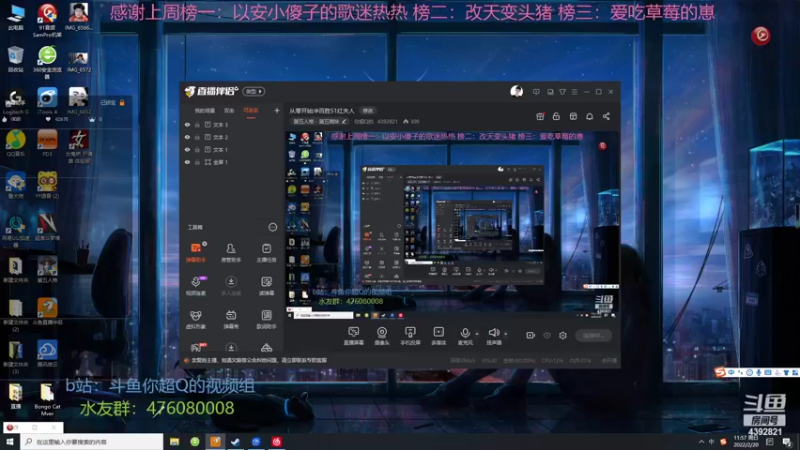Open skin/shirt icon in title bar

tap(562, 92)
